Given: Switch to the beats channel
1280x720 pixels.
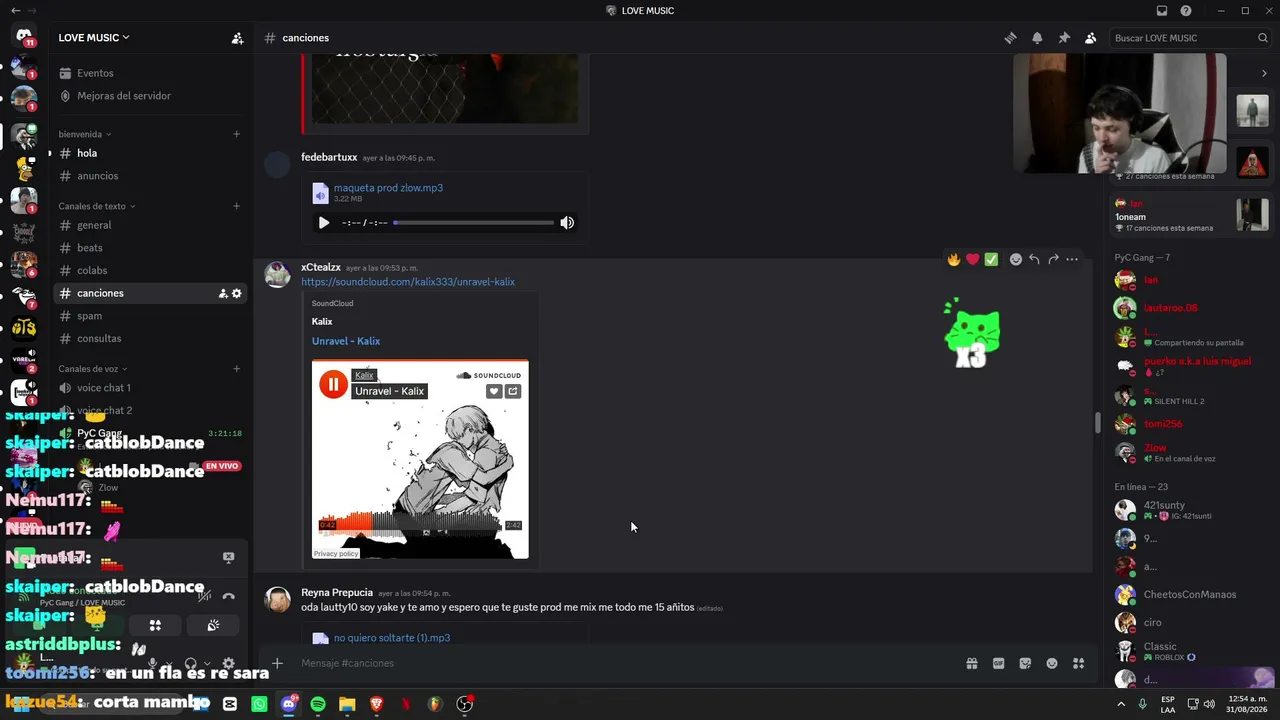Looking at the screenshot, I should click(150, 248).
